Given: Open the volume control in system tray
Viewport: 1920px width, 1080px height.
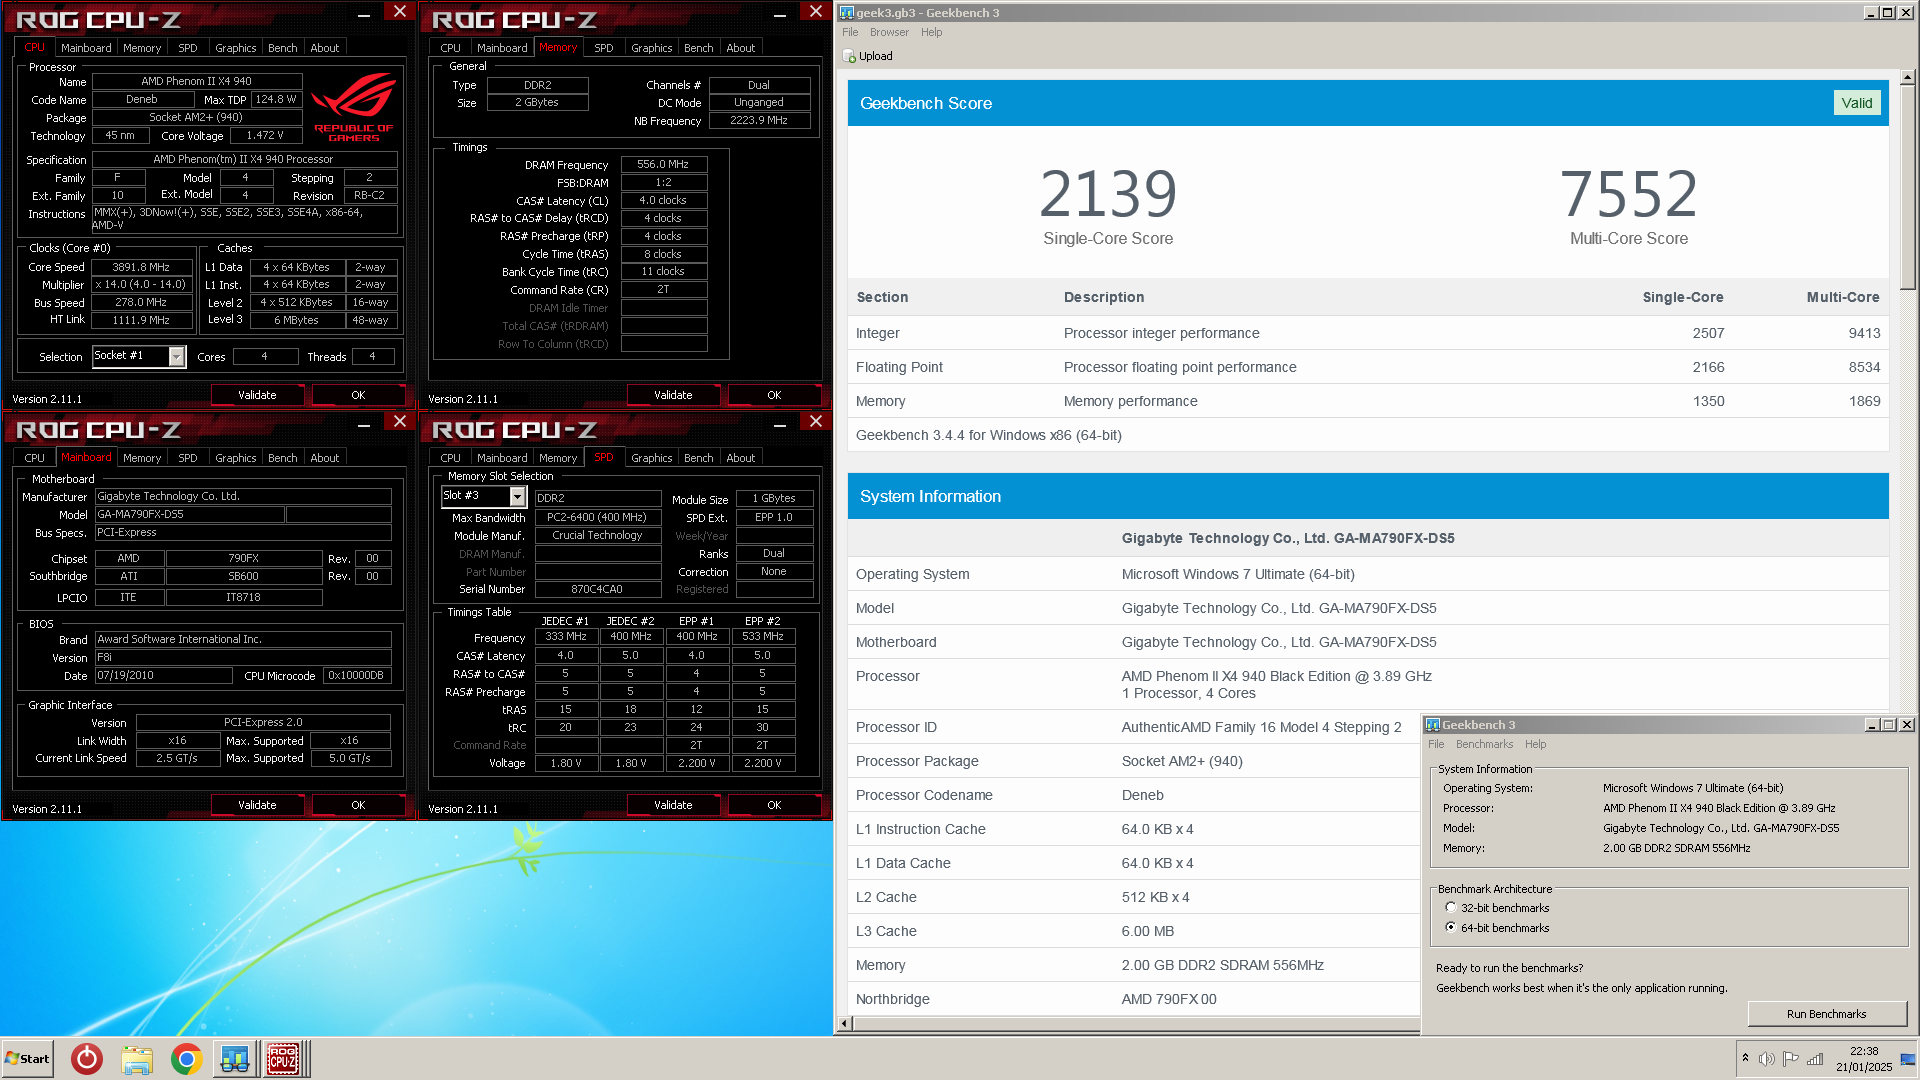Looking at the screenshot, I should click(1767, 1059).
